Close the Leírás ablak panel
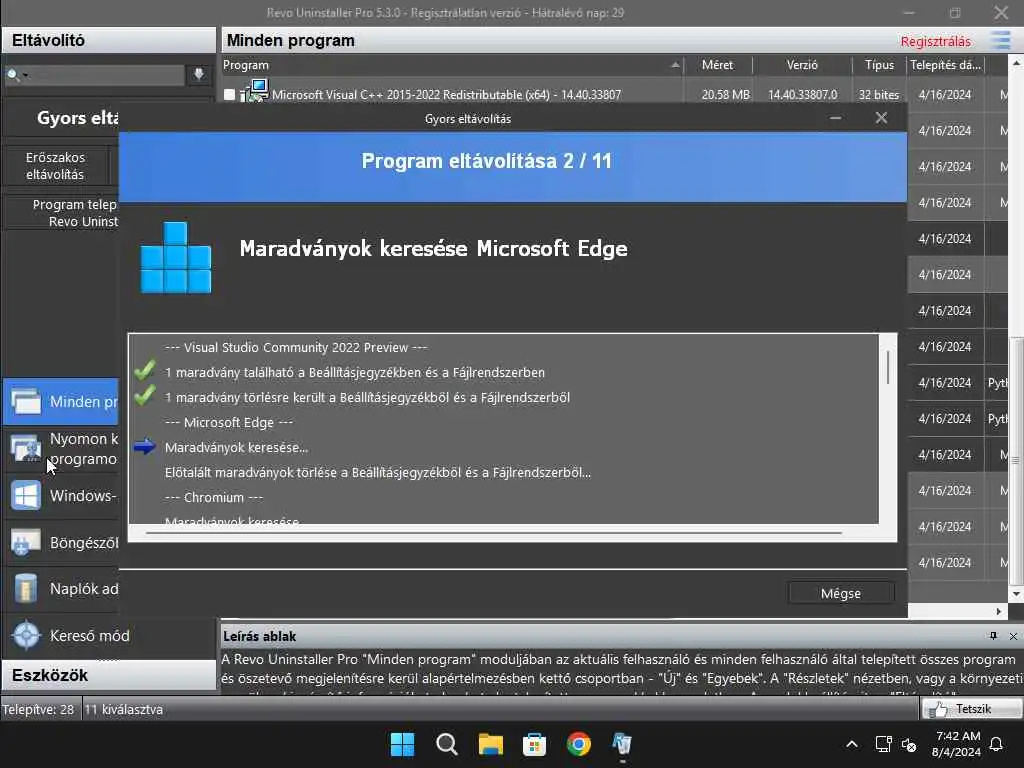Image resolution: width=1024 pixels, height=768 pixels. (1013, 636)
